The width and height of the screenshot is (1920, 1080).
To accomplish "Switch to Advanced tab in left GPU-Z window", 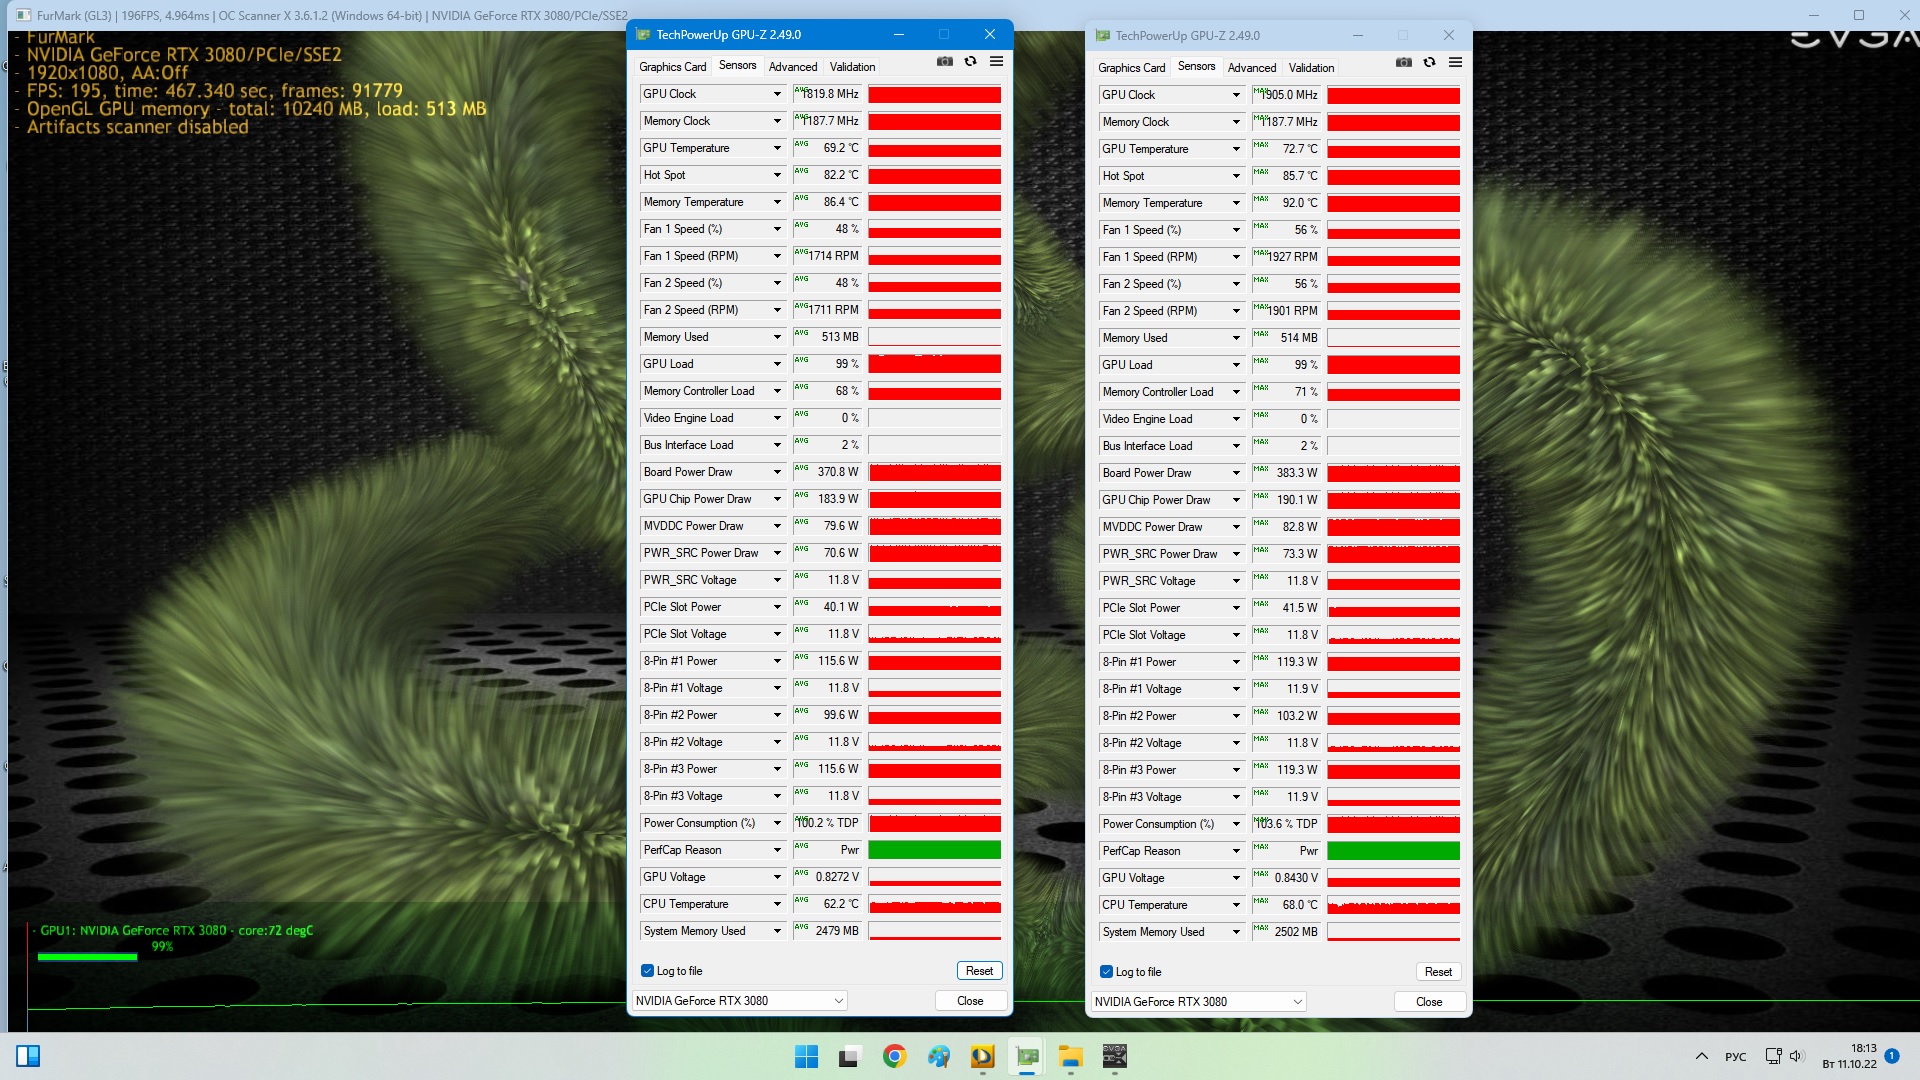I will [x=792, y=67].
